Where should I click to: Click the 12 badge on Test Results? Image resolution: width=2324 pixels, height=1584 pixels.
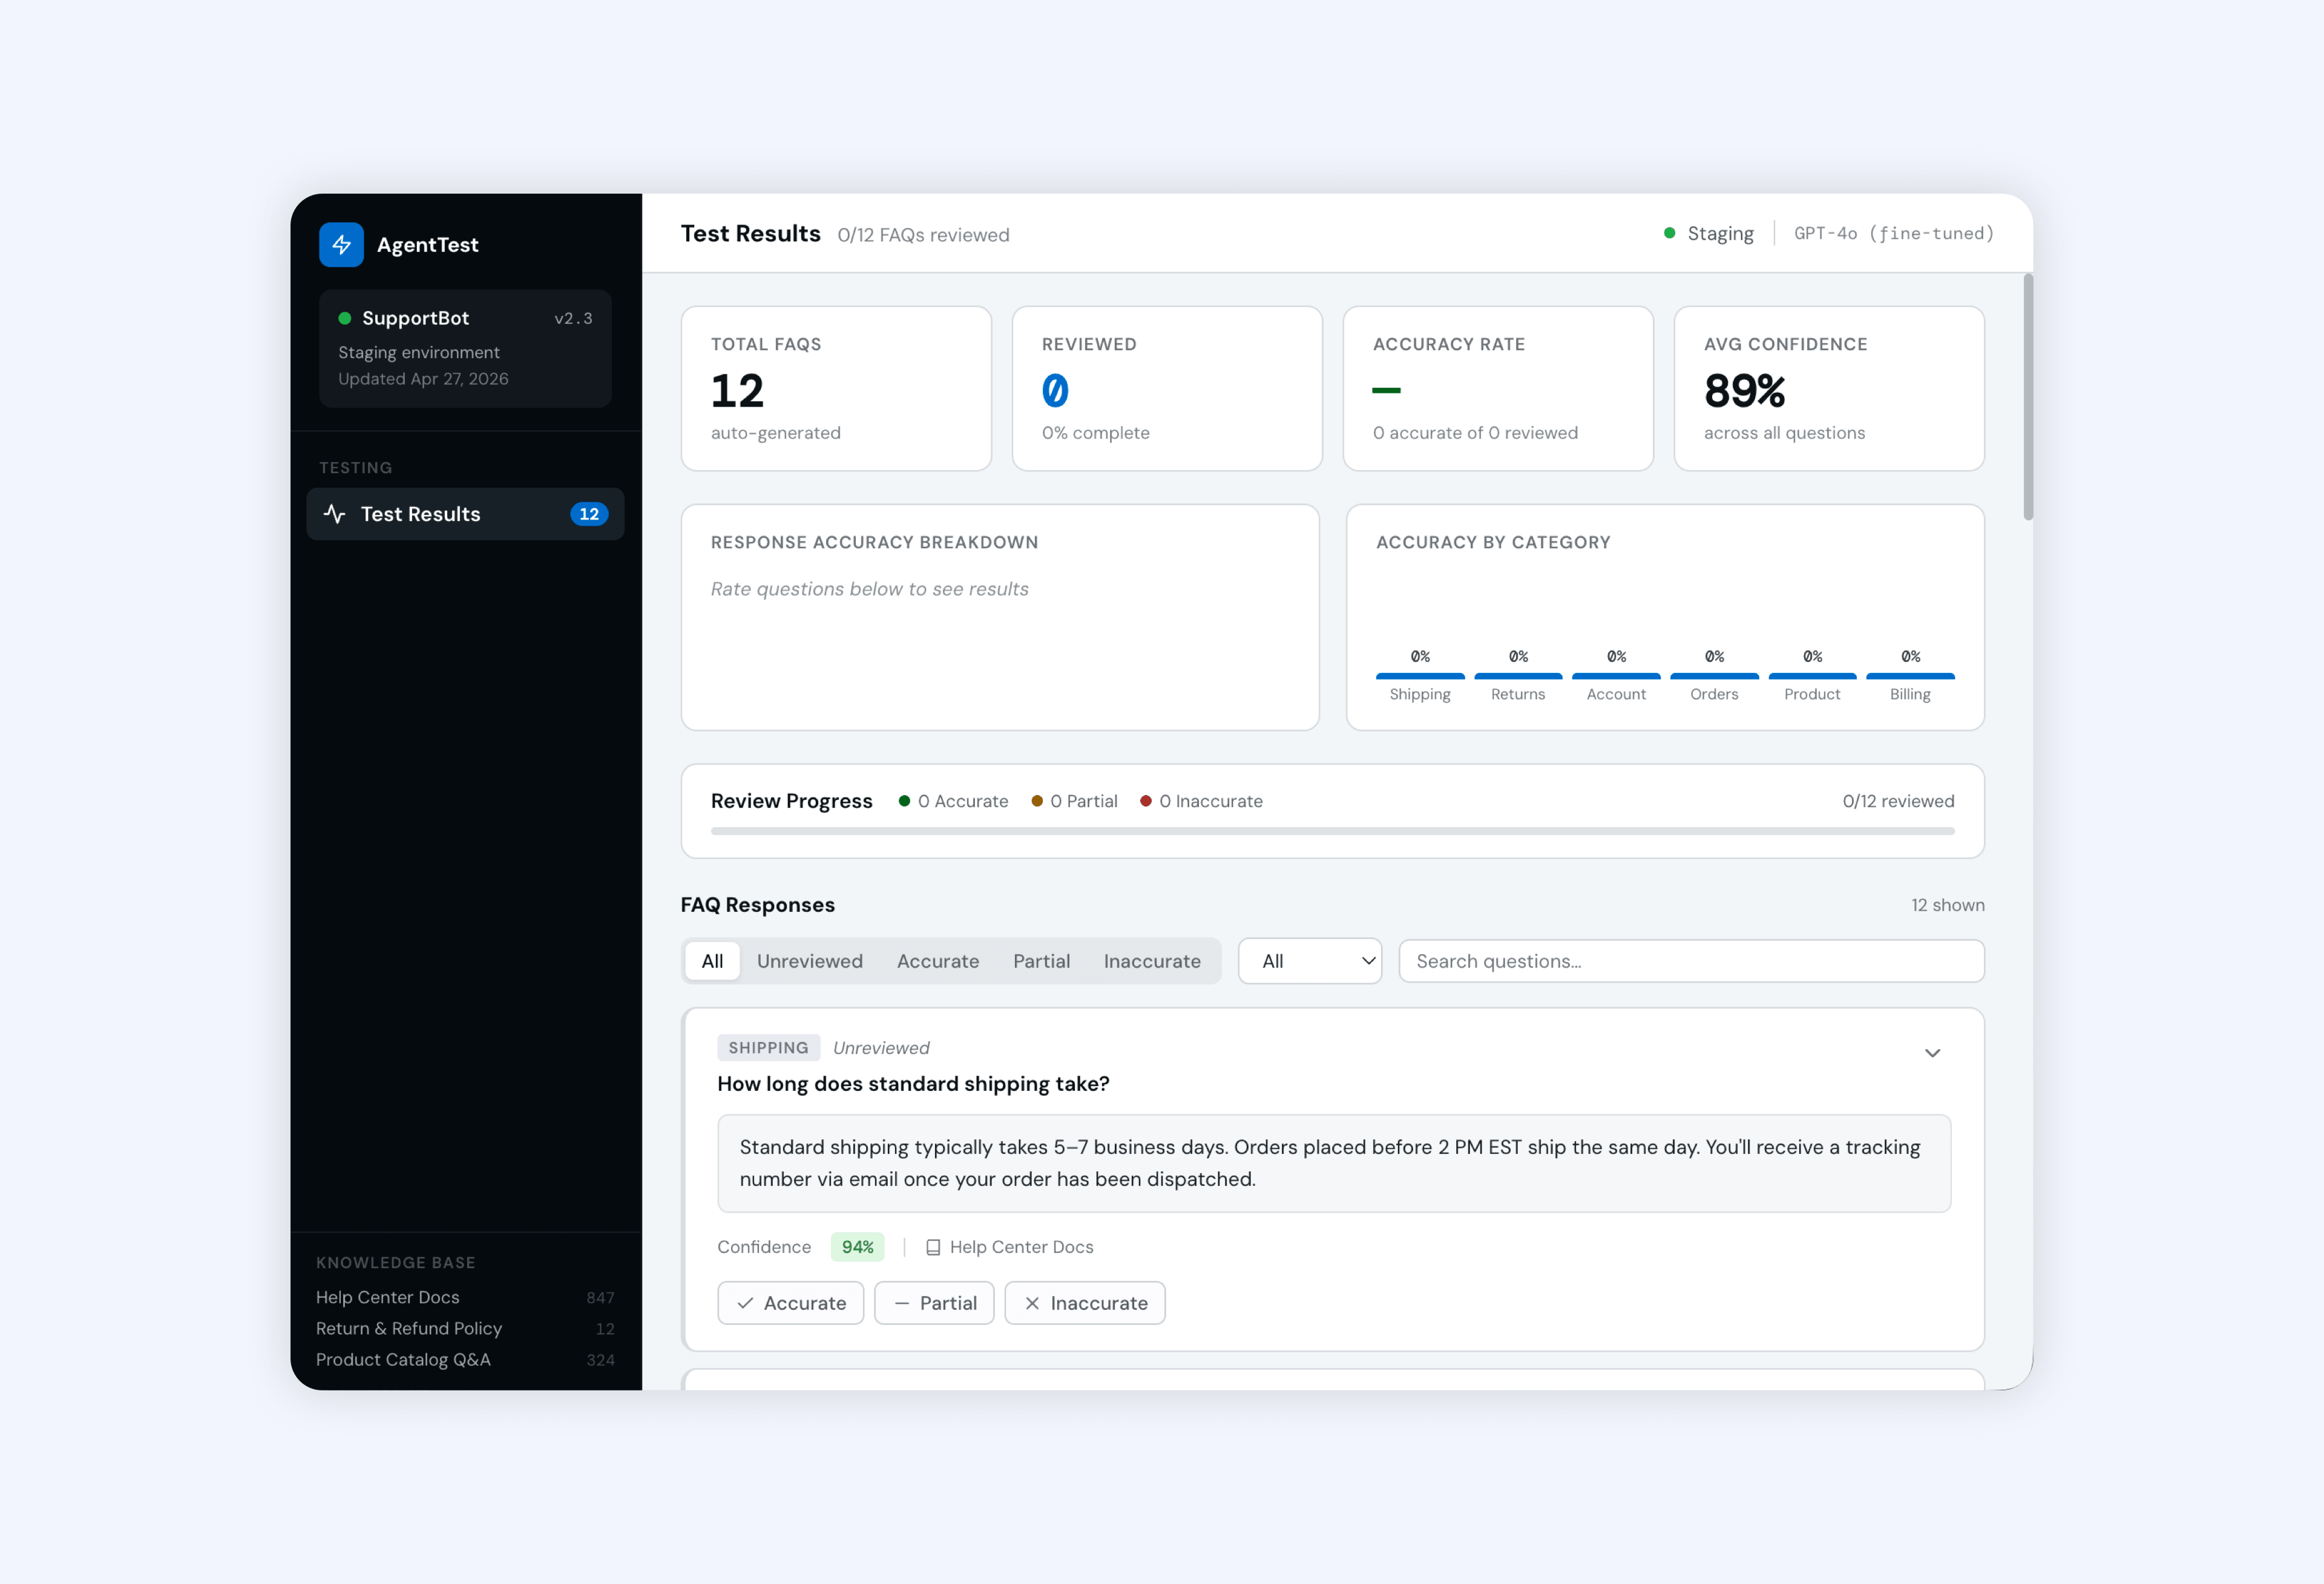(x=589, y=514)
